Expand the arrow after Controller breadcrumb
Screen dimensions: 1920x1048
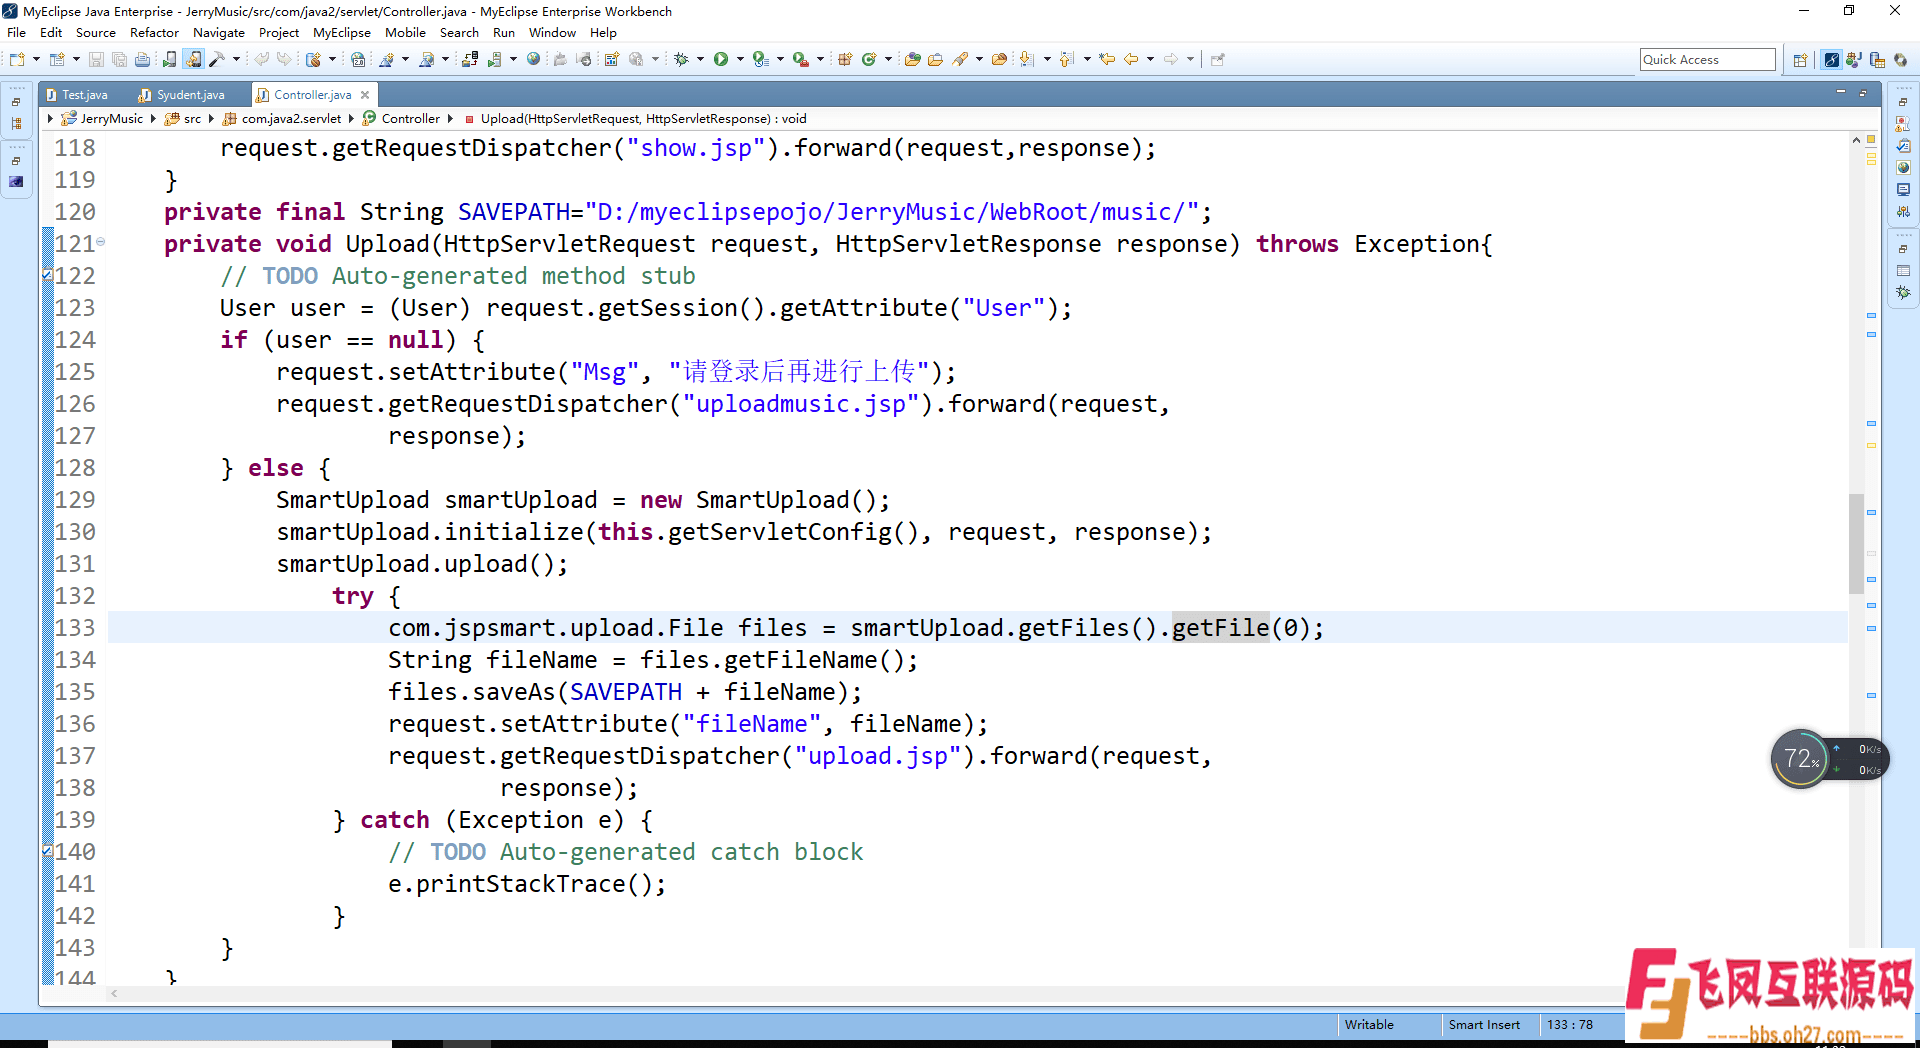450,119
